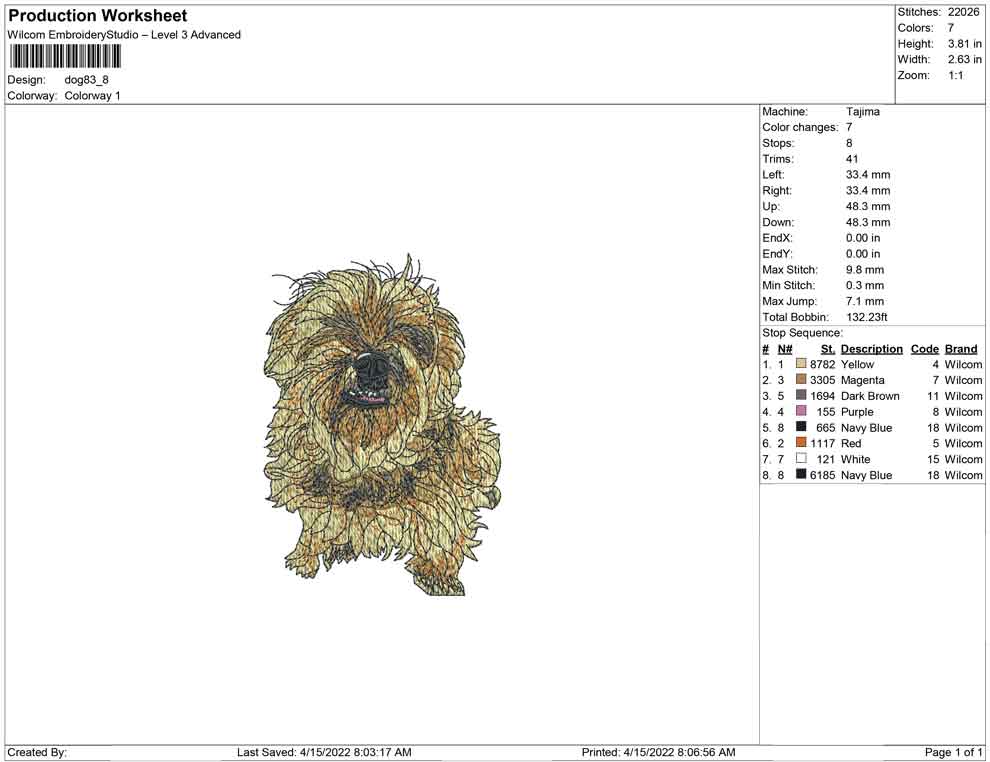
Task: Open the Code column header
Action: tap(924, 348)
